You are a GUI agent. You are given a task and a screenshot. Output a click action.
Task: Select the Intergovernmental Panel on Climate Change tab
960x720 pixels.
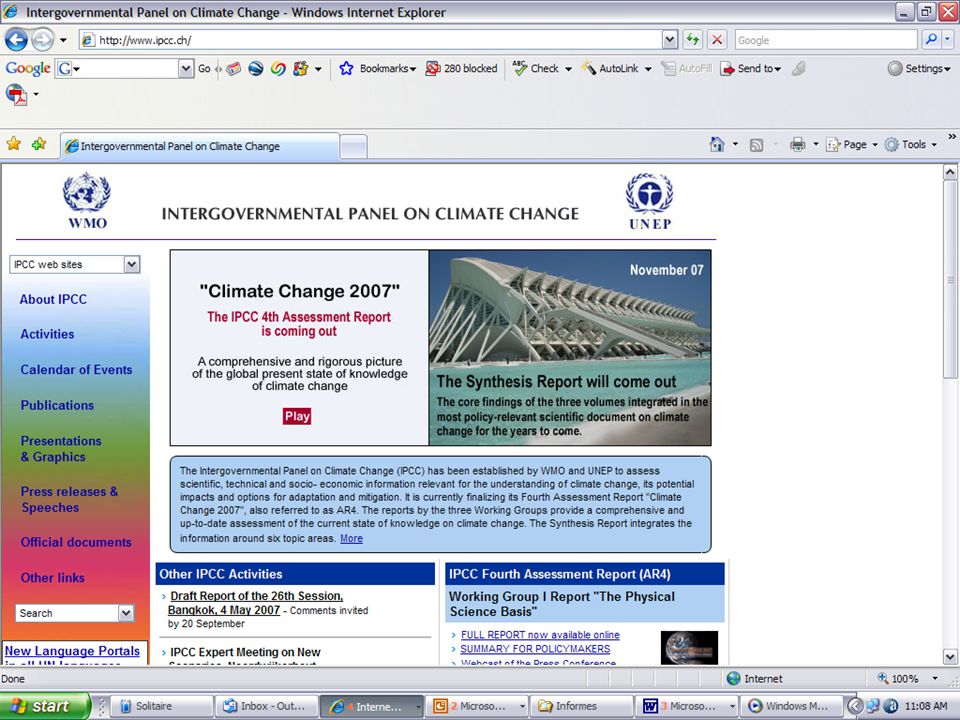point(200,146)
